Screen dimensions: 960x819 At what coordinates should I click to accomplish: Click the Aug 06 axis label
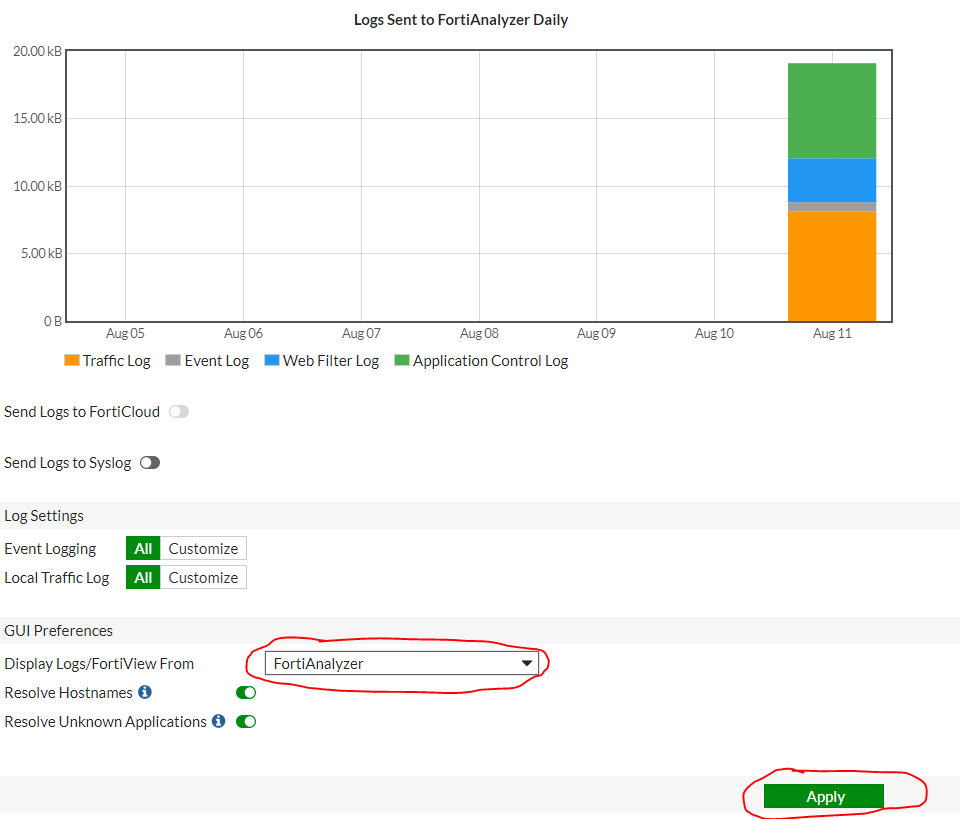(243, 334)
